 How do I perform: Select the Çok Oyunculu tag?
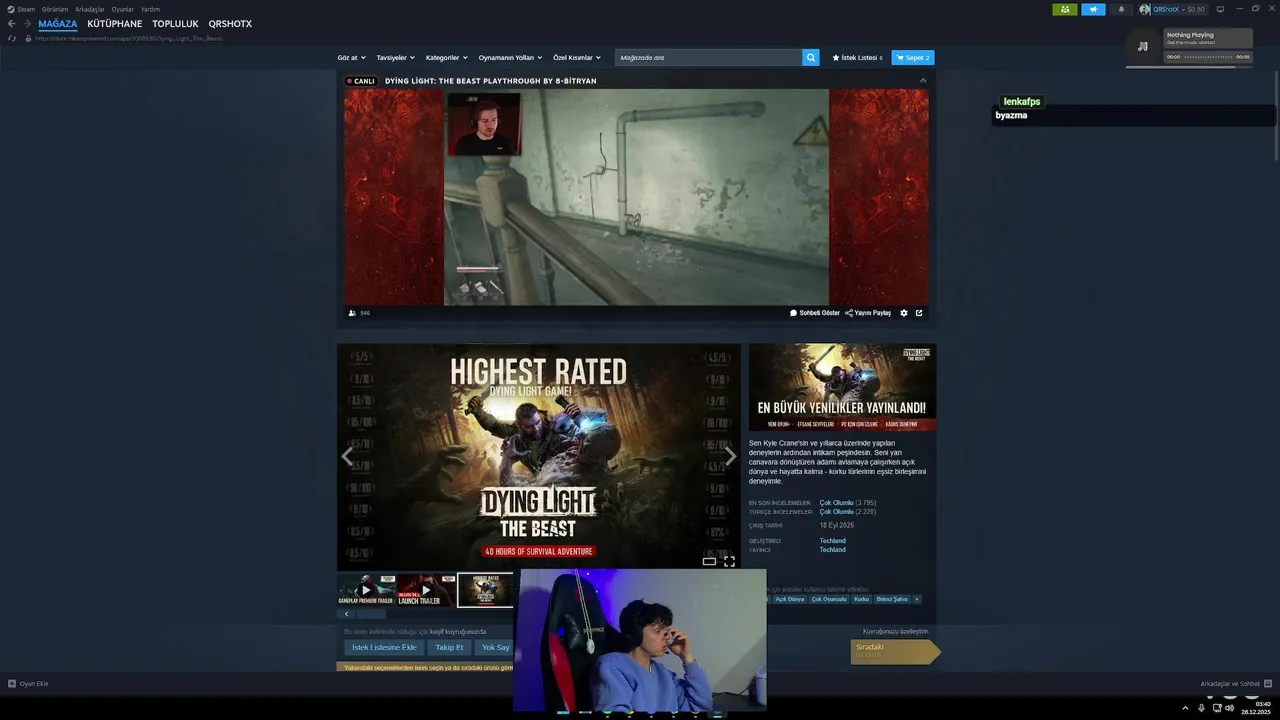tap(829, 599)
